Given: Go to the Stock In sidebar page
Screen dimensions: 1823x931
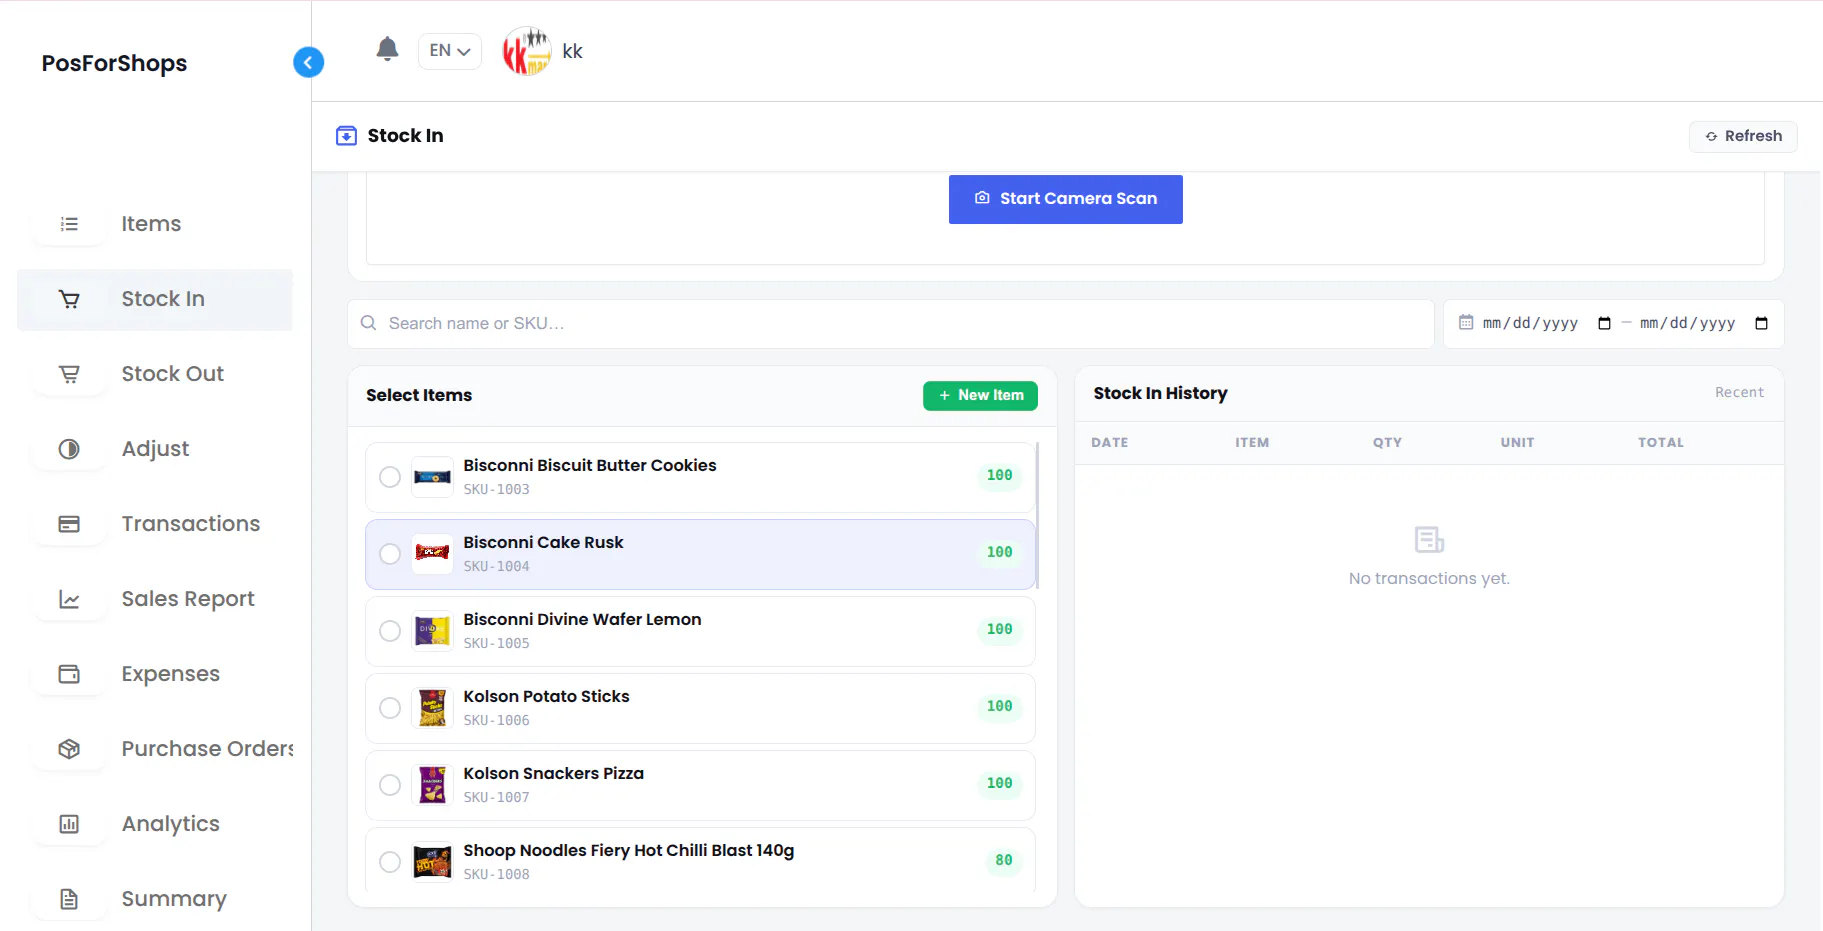Looking at the screenshot, I should pyautogui.click(x=155, y=299).
